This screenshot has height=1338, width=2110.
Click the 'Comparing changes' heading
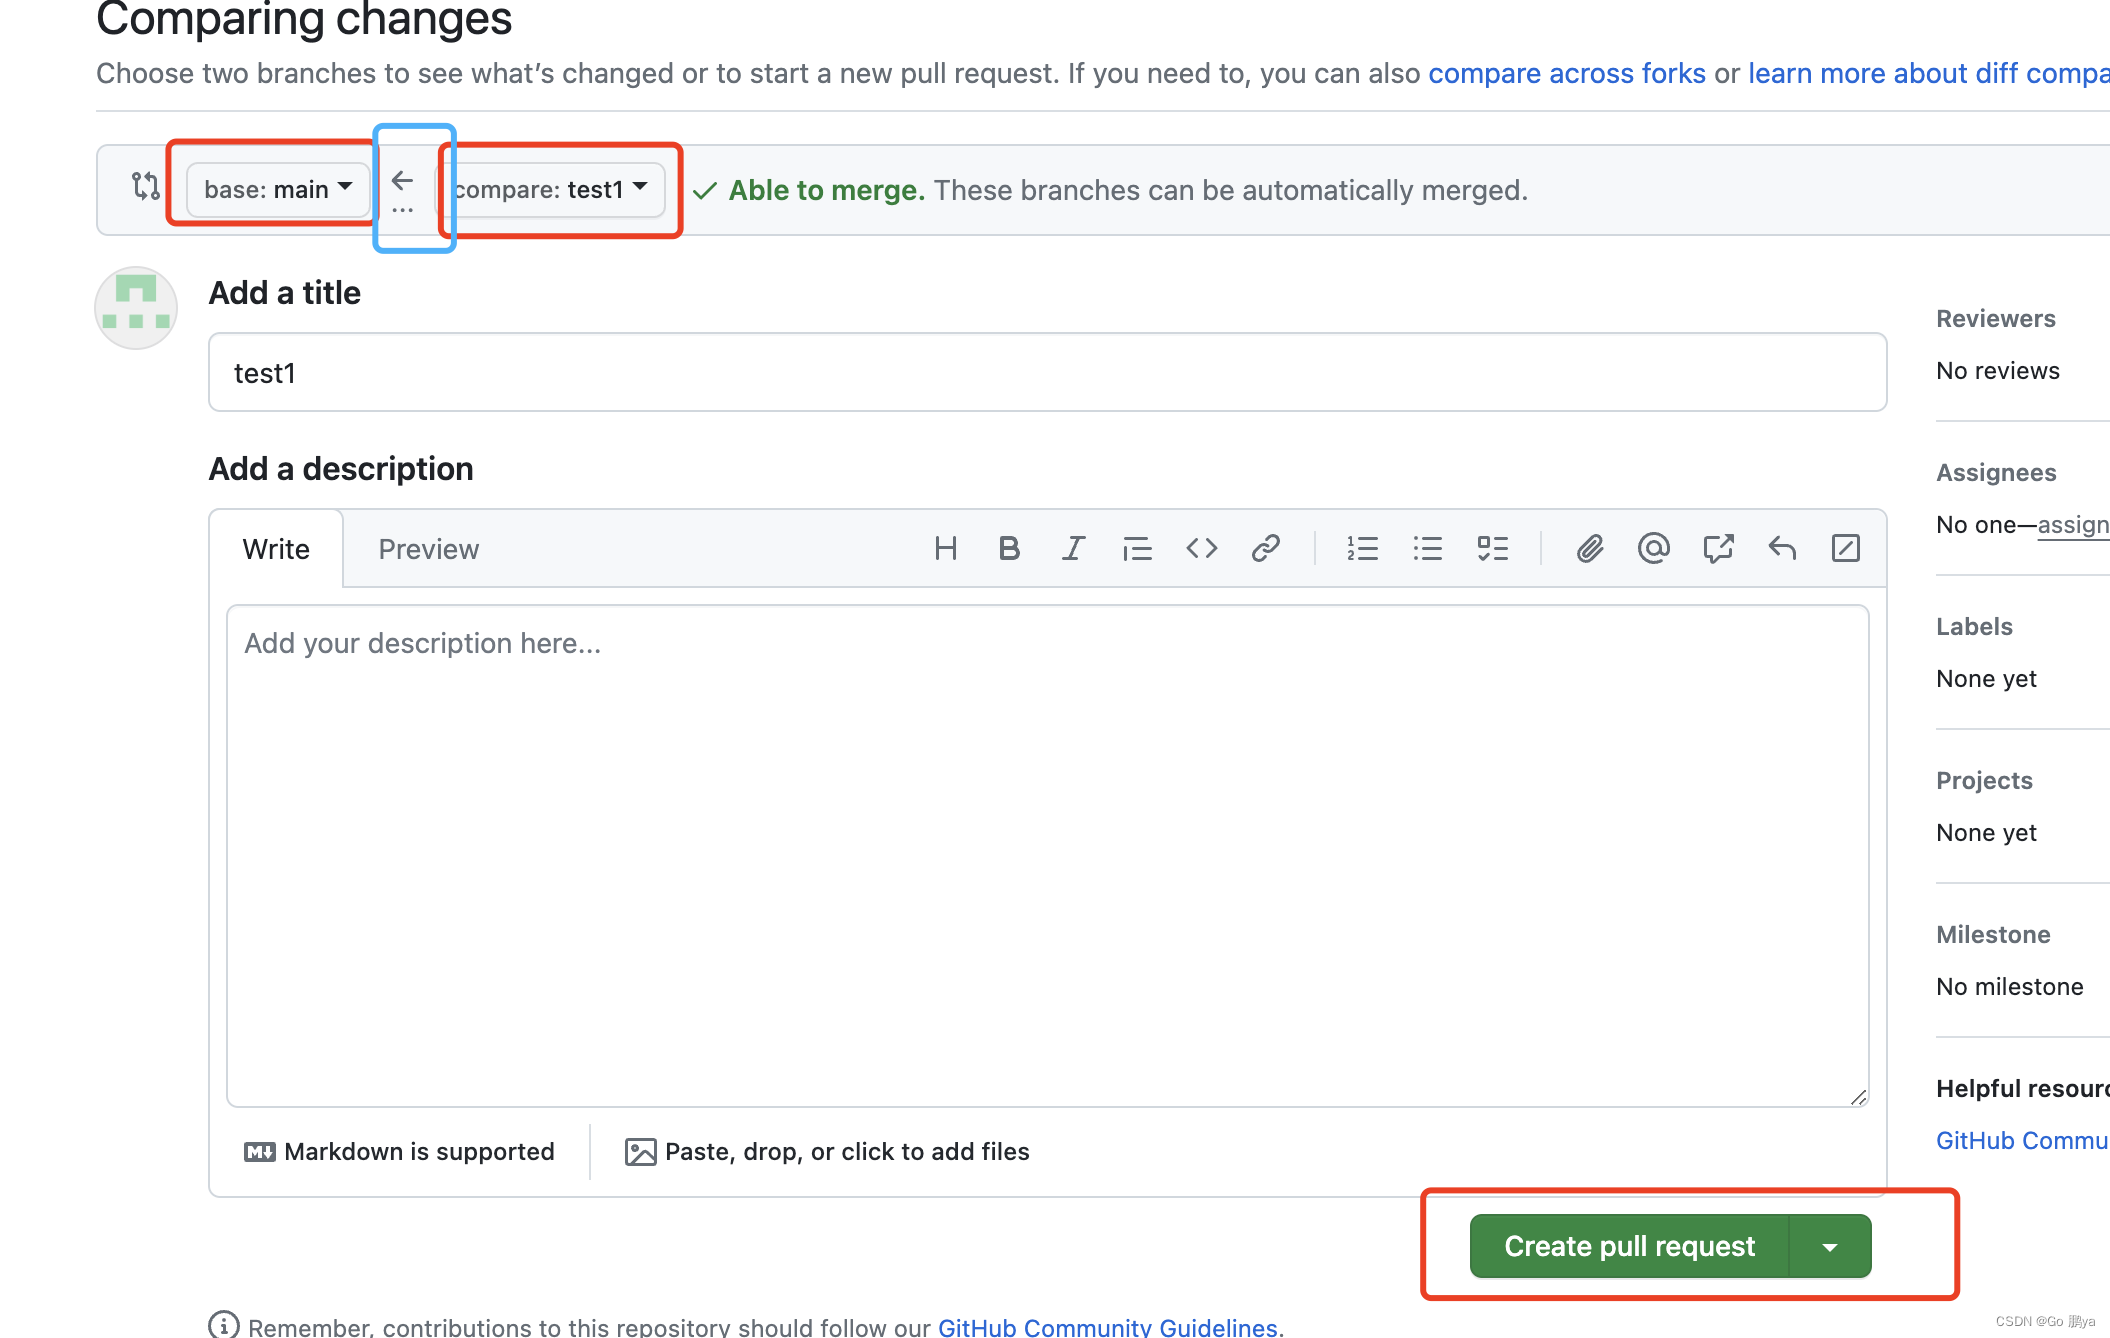coord(304,19)
